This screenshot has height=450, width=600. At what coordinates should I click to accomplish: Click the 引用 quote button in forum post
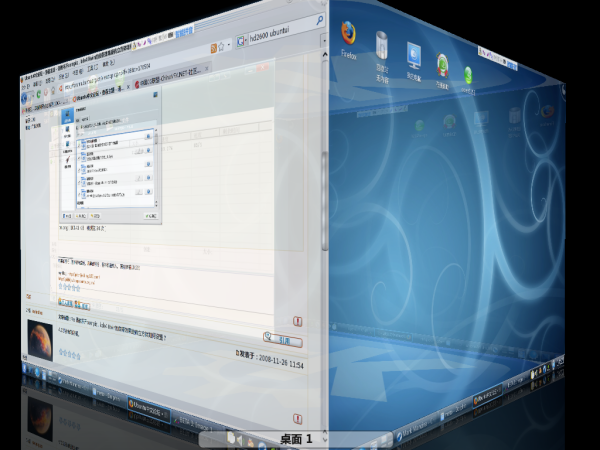coord(283,339)
